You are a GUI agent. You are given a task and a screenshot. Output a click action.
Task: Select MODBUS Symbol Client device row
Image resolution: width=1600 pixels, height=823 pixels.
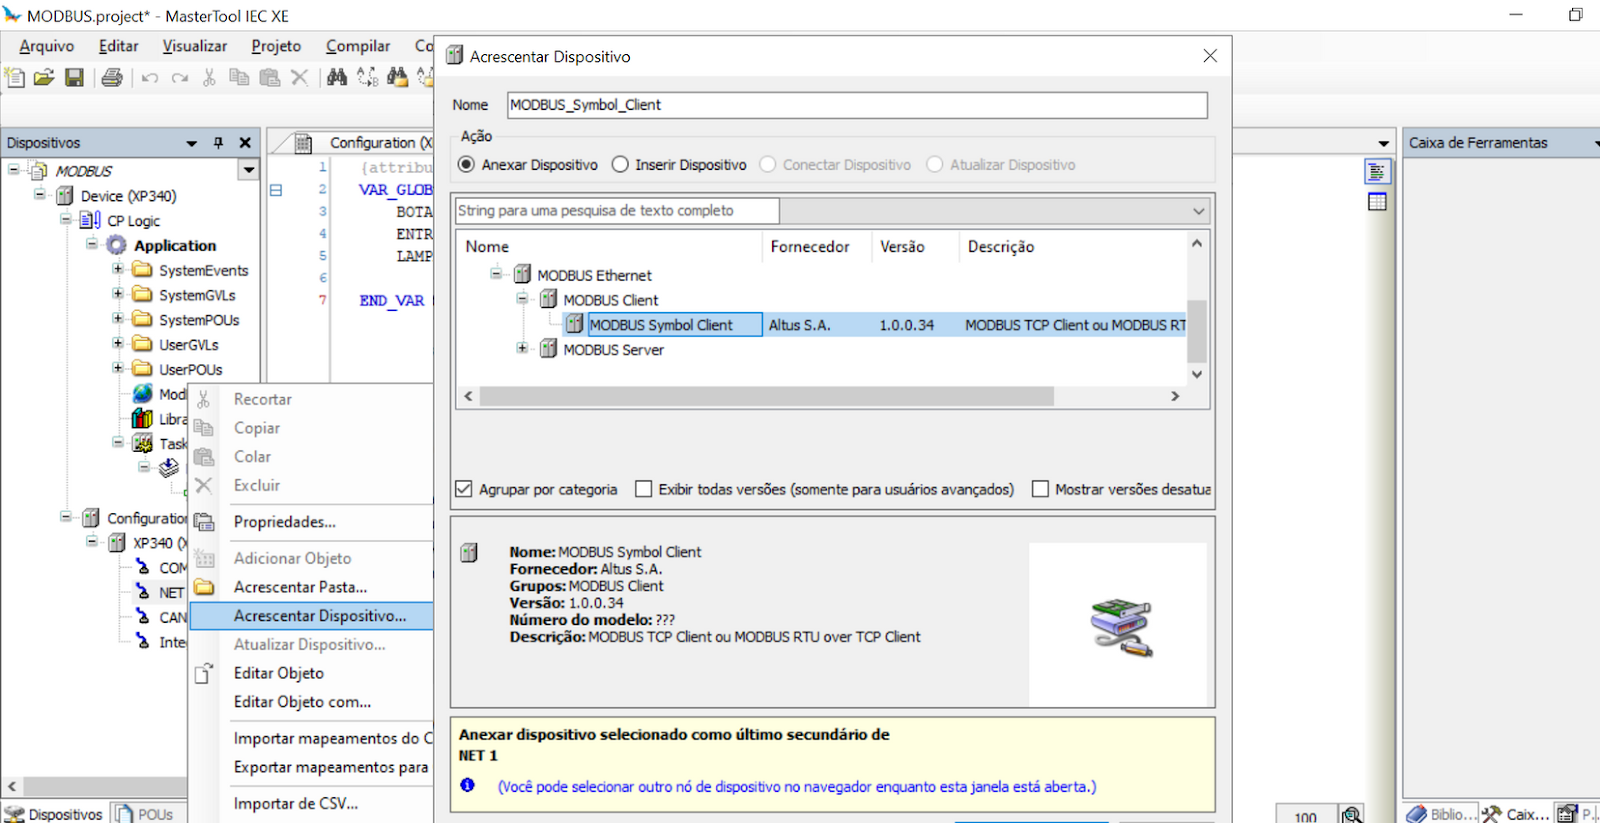coord(661,325)
